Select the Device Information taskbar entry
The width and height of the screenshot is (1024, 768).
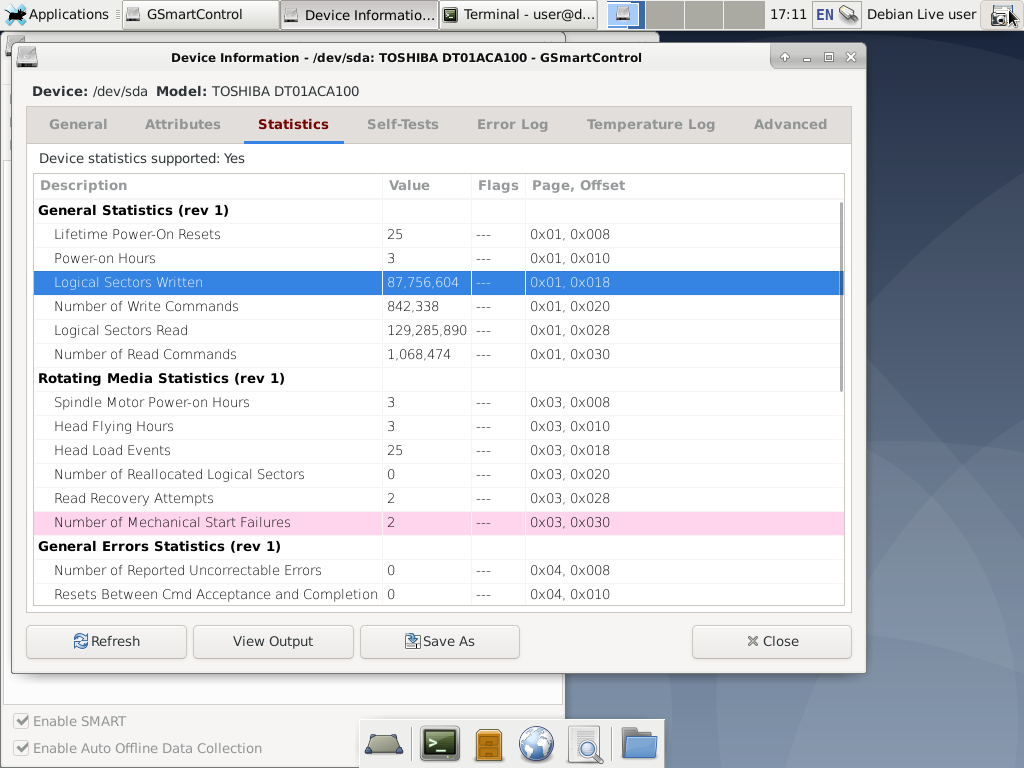pos(359,14)
